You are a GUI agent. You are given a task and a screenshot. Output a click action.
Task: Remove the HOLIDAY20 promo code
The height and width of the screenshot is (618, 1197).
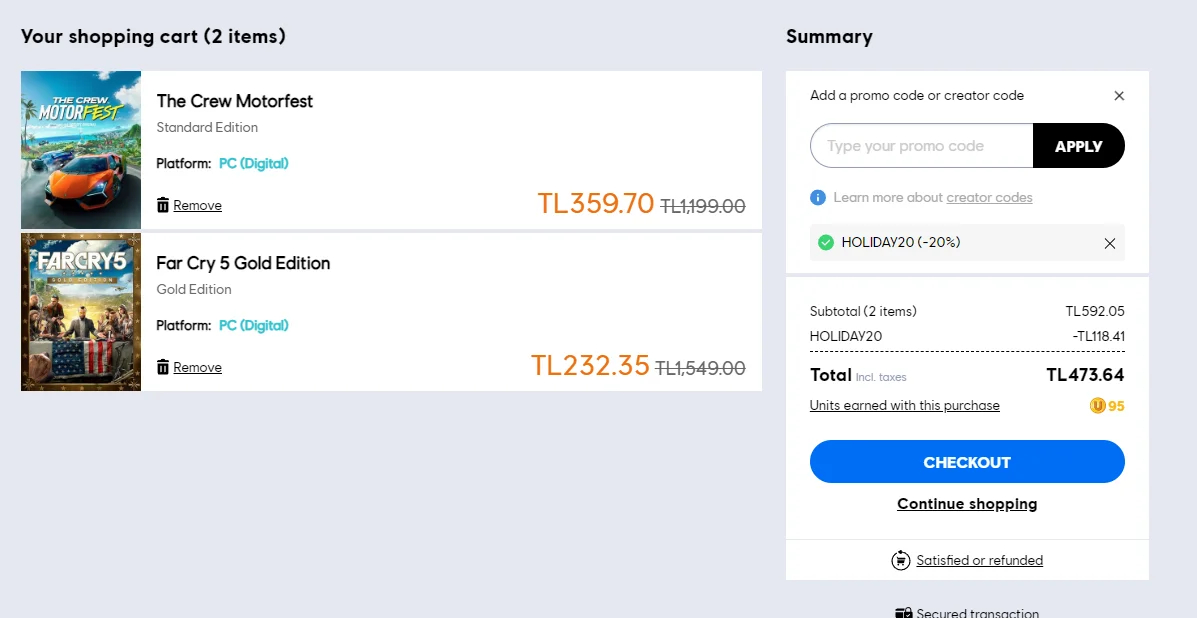(x=1110, y=243)
